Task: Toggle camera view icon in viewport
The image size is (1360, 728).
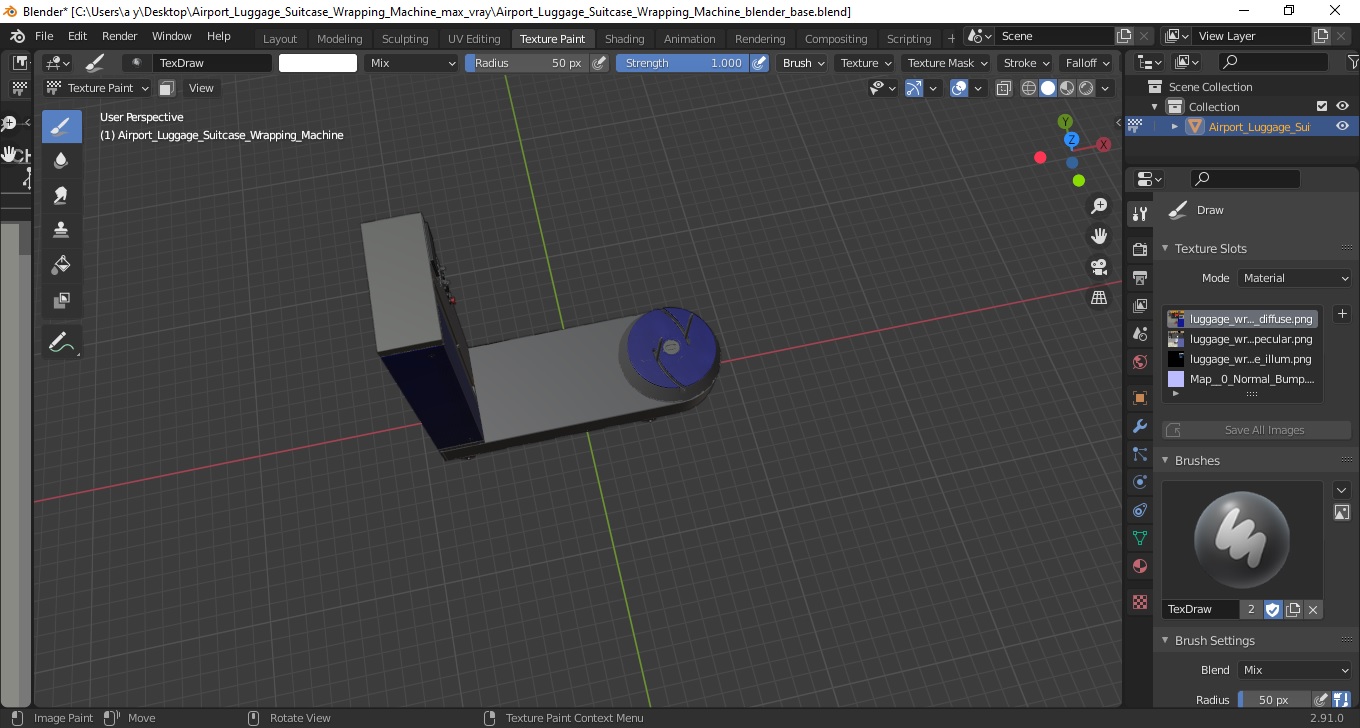Action: point(1099,267)
